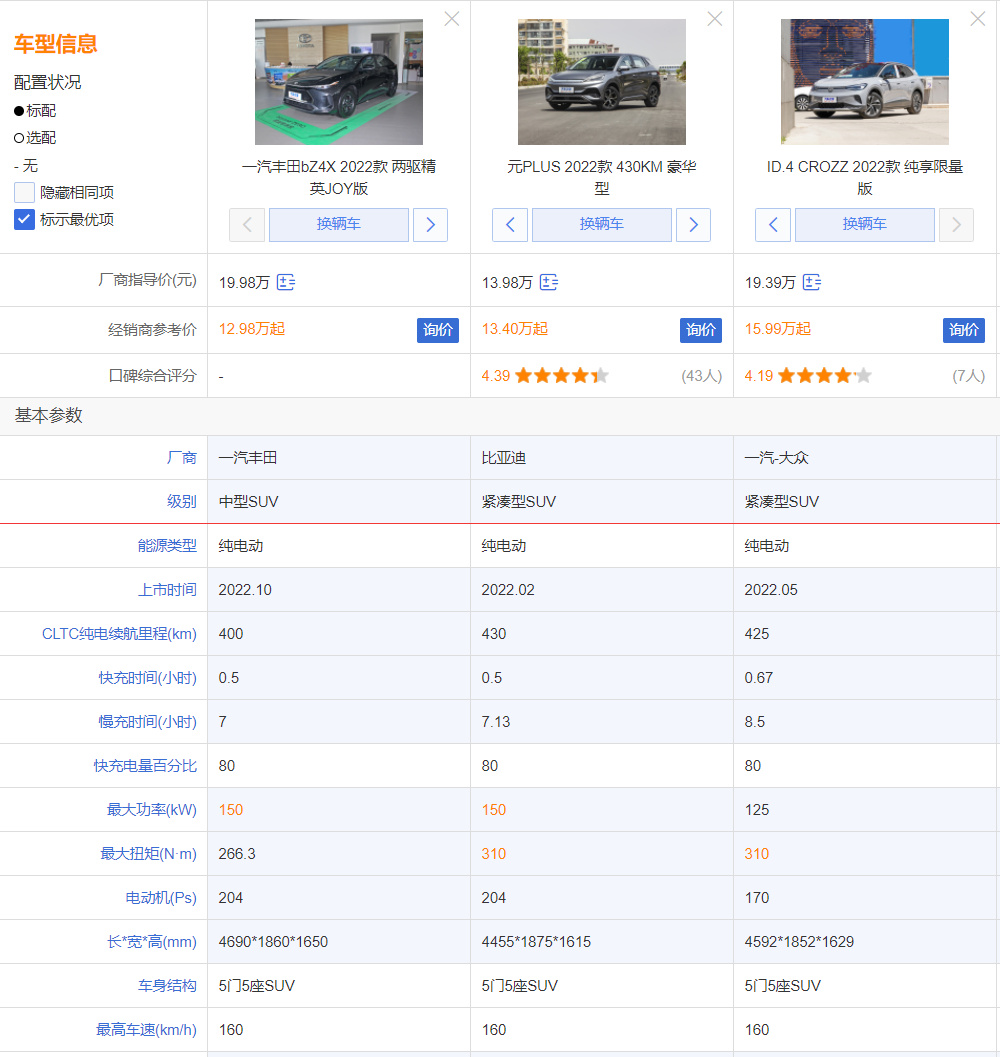Remove the ID.4 CROZZ column with X

point(978,19)
